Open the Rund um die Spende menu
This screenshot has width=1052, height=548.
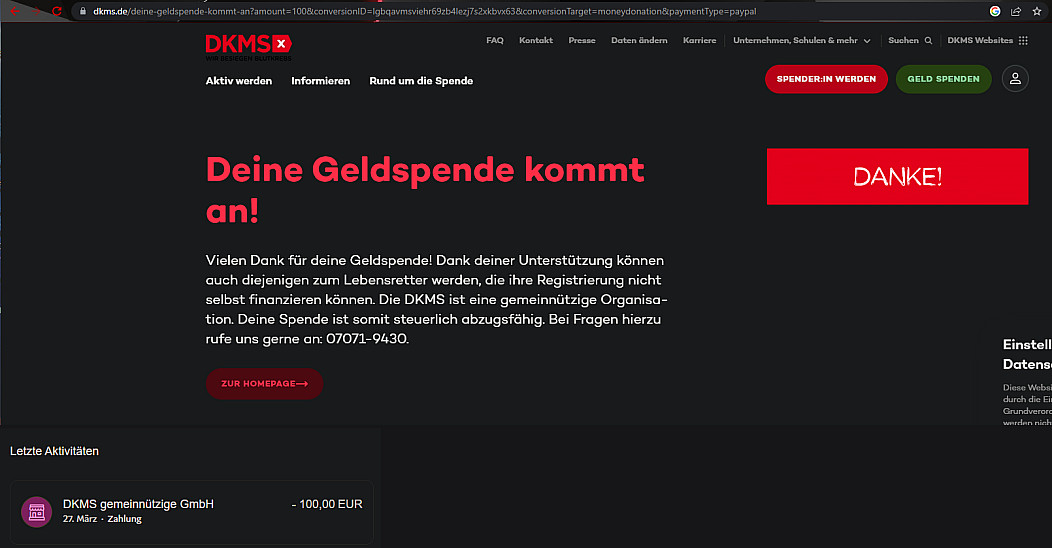421,81
